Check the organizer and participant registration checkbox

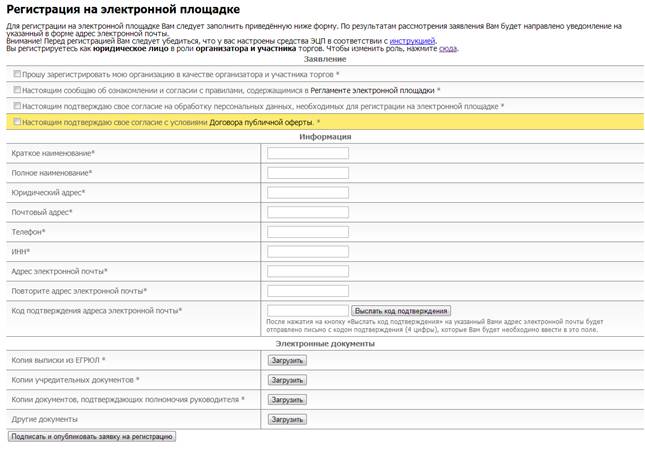[x=17, y=74]
